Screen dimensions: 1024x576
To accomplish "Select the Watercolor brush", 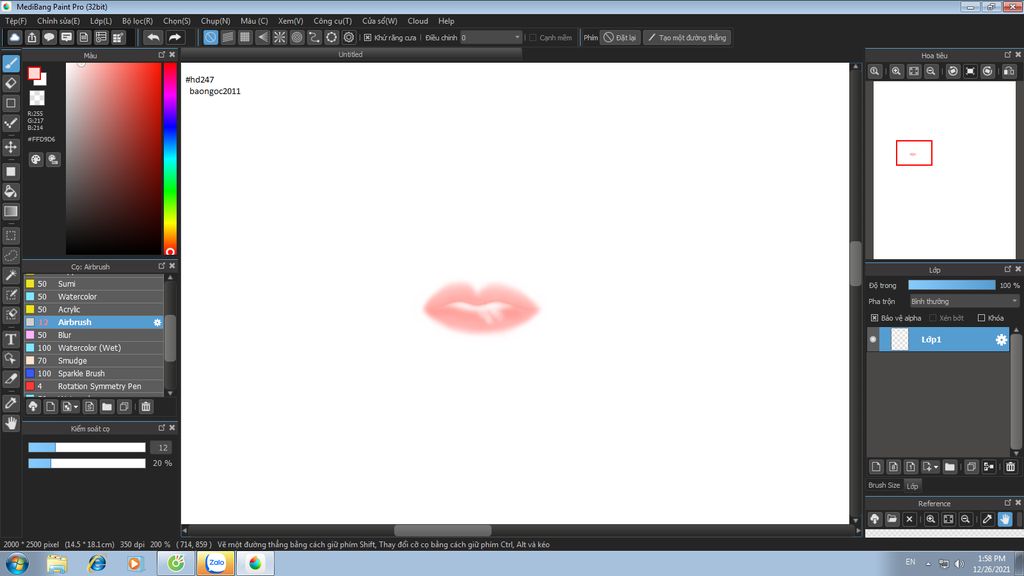I will (94, 296).
